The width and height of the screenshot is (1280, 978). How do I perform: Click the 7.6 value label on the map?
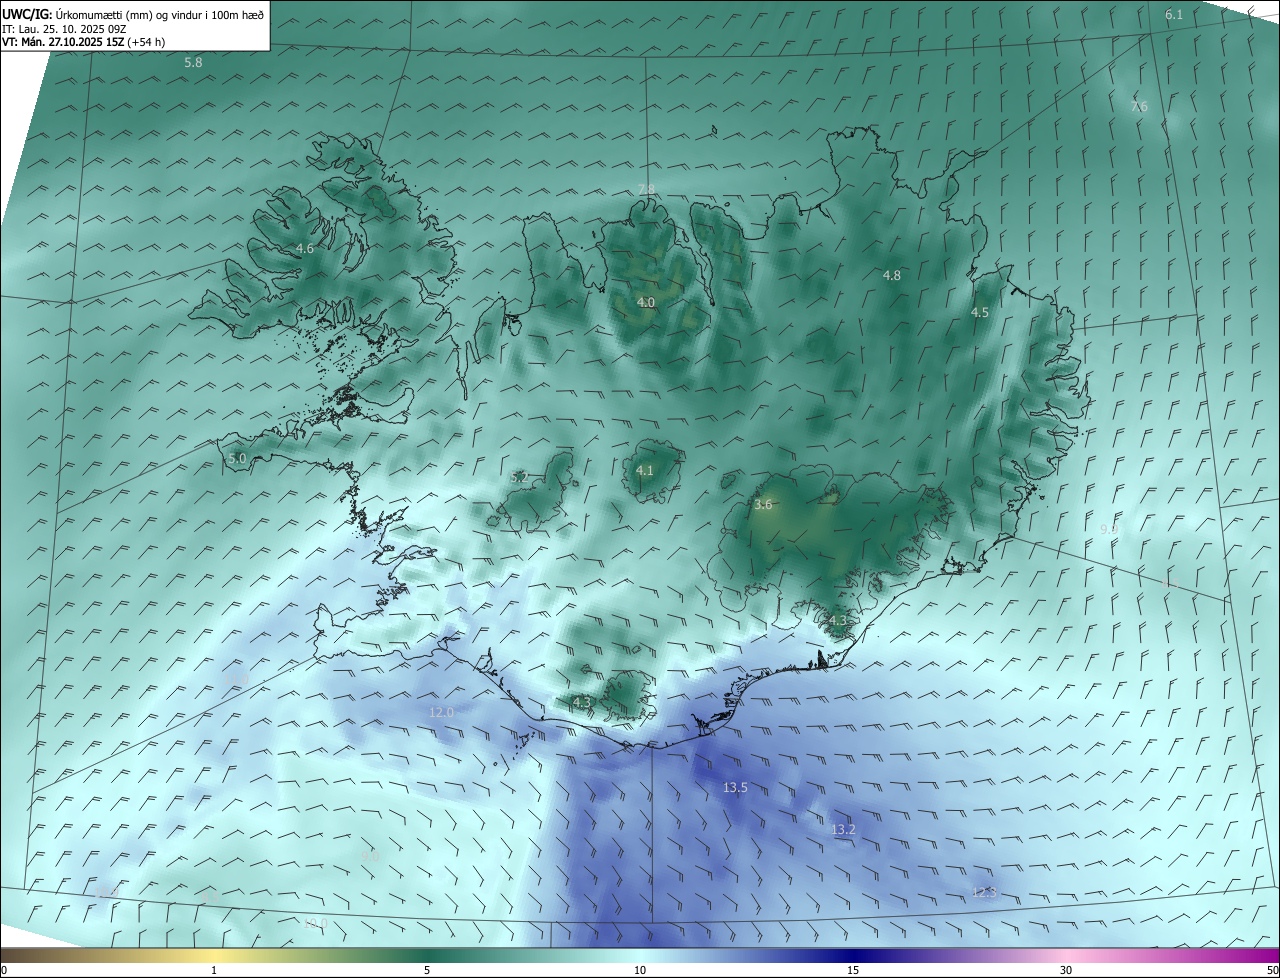pos(1139,106)
